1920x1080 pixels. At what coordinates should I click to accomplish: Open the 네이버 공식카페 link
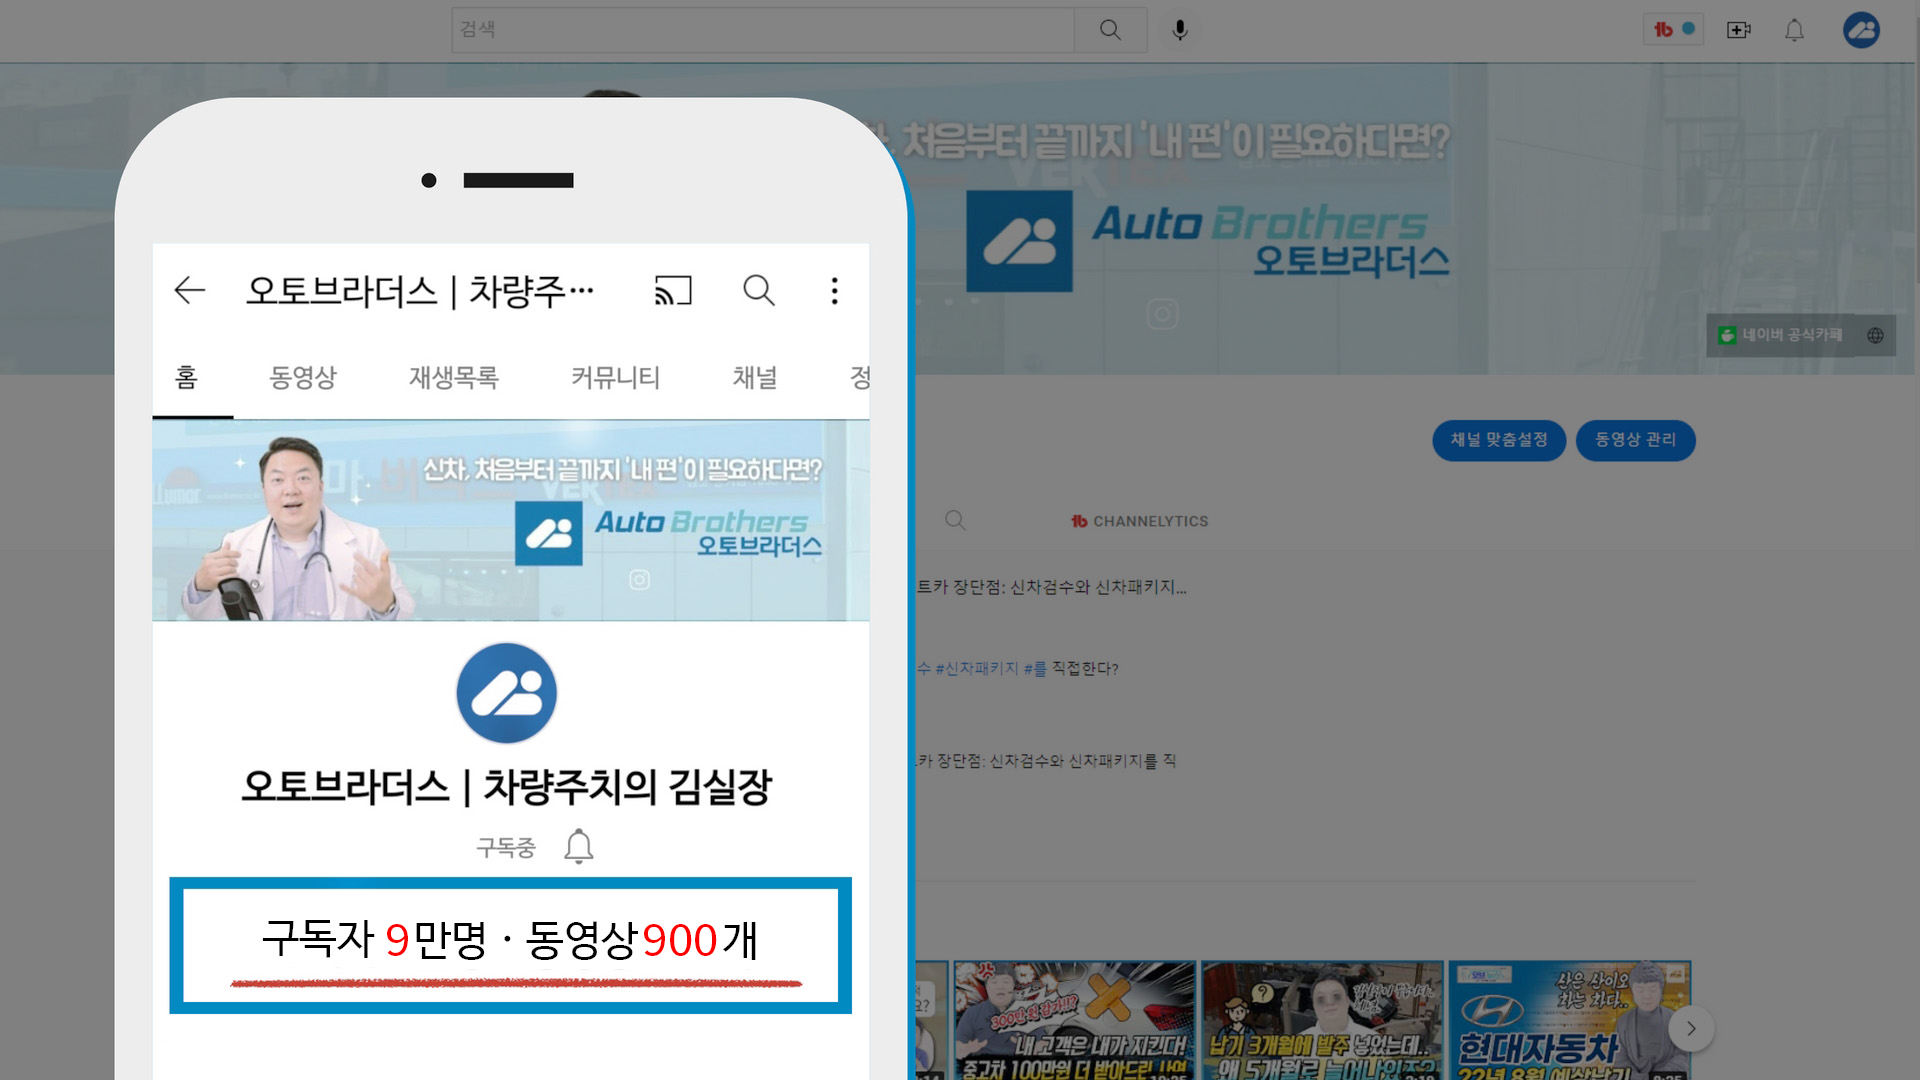(x=1782, y=335)
